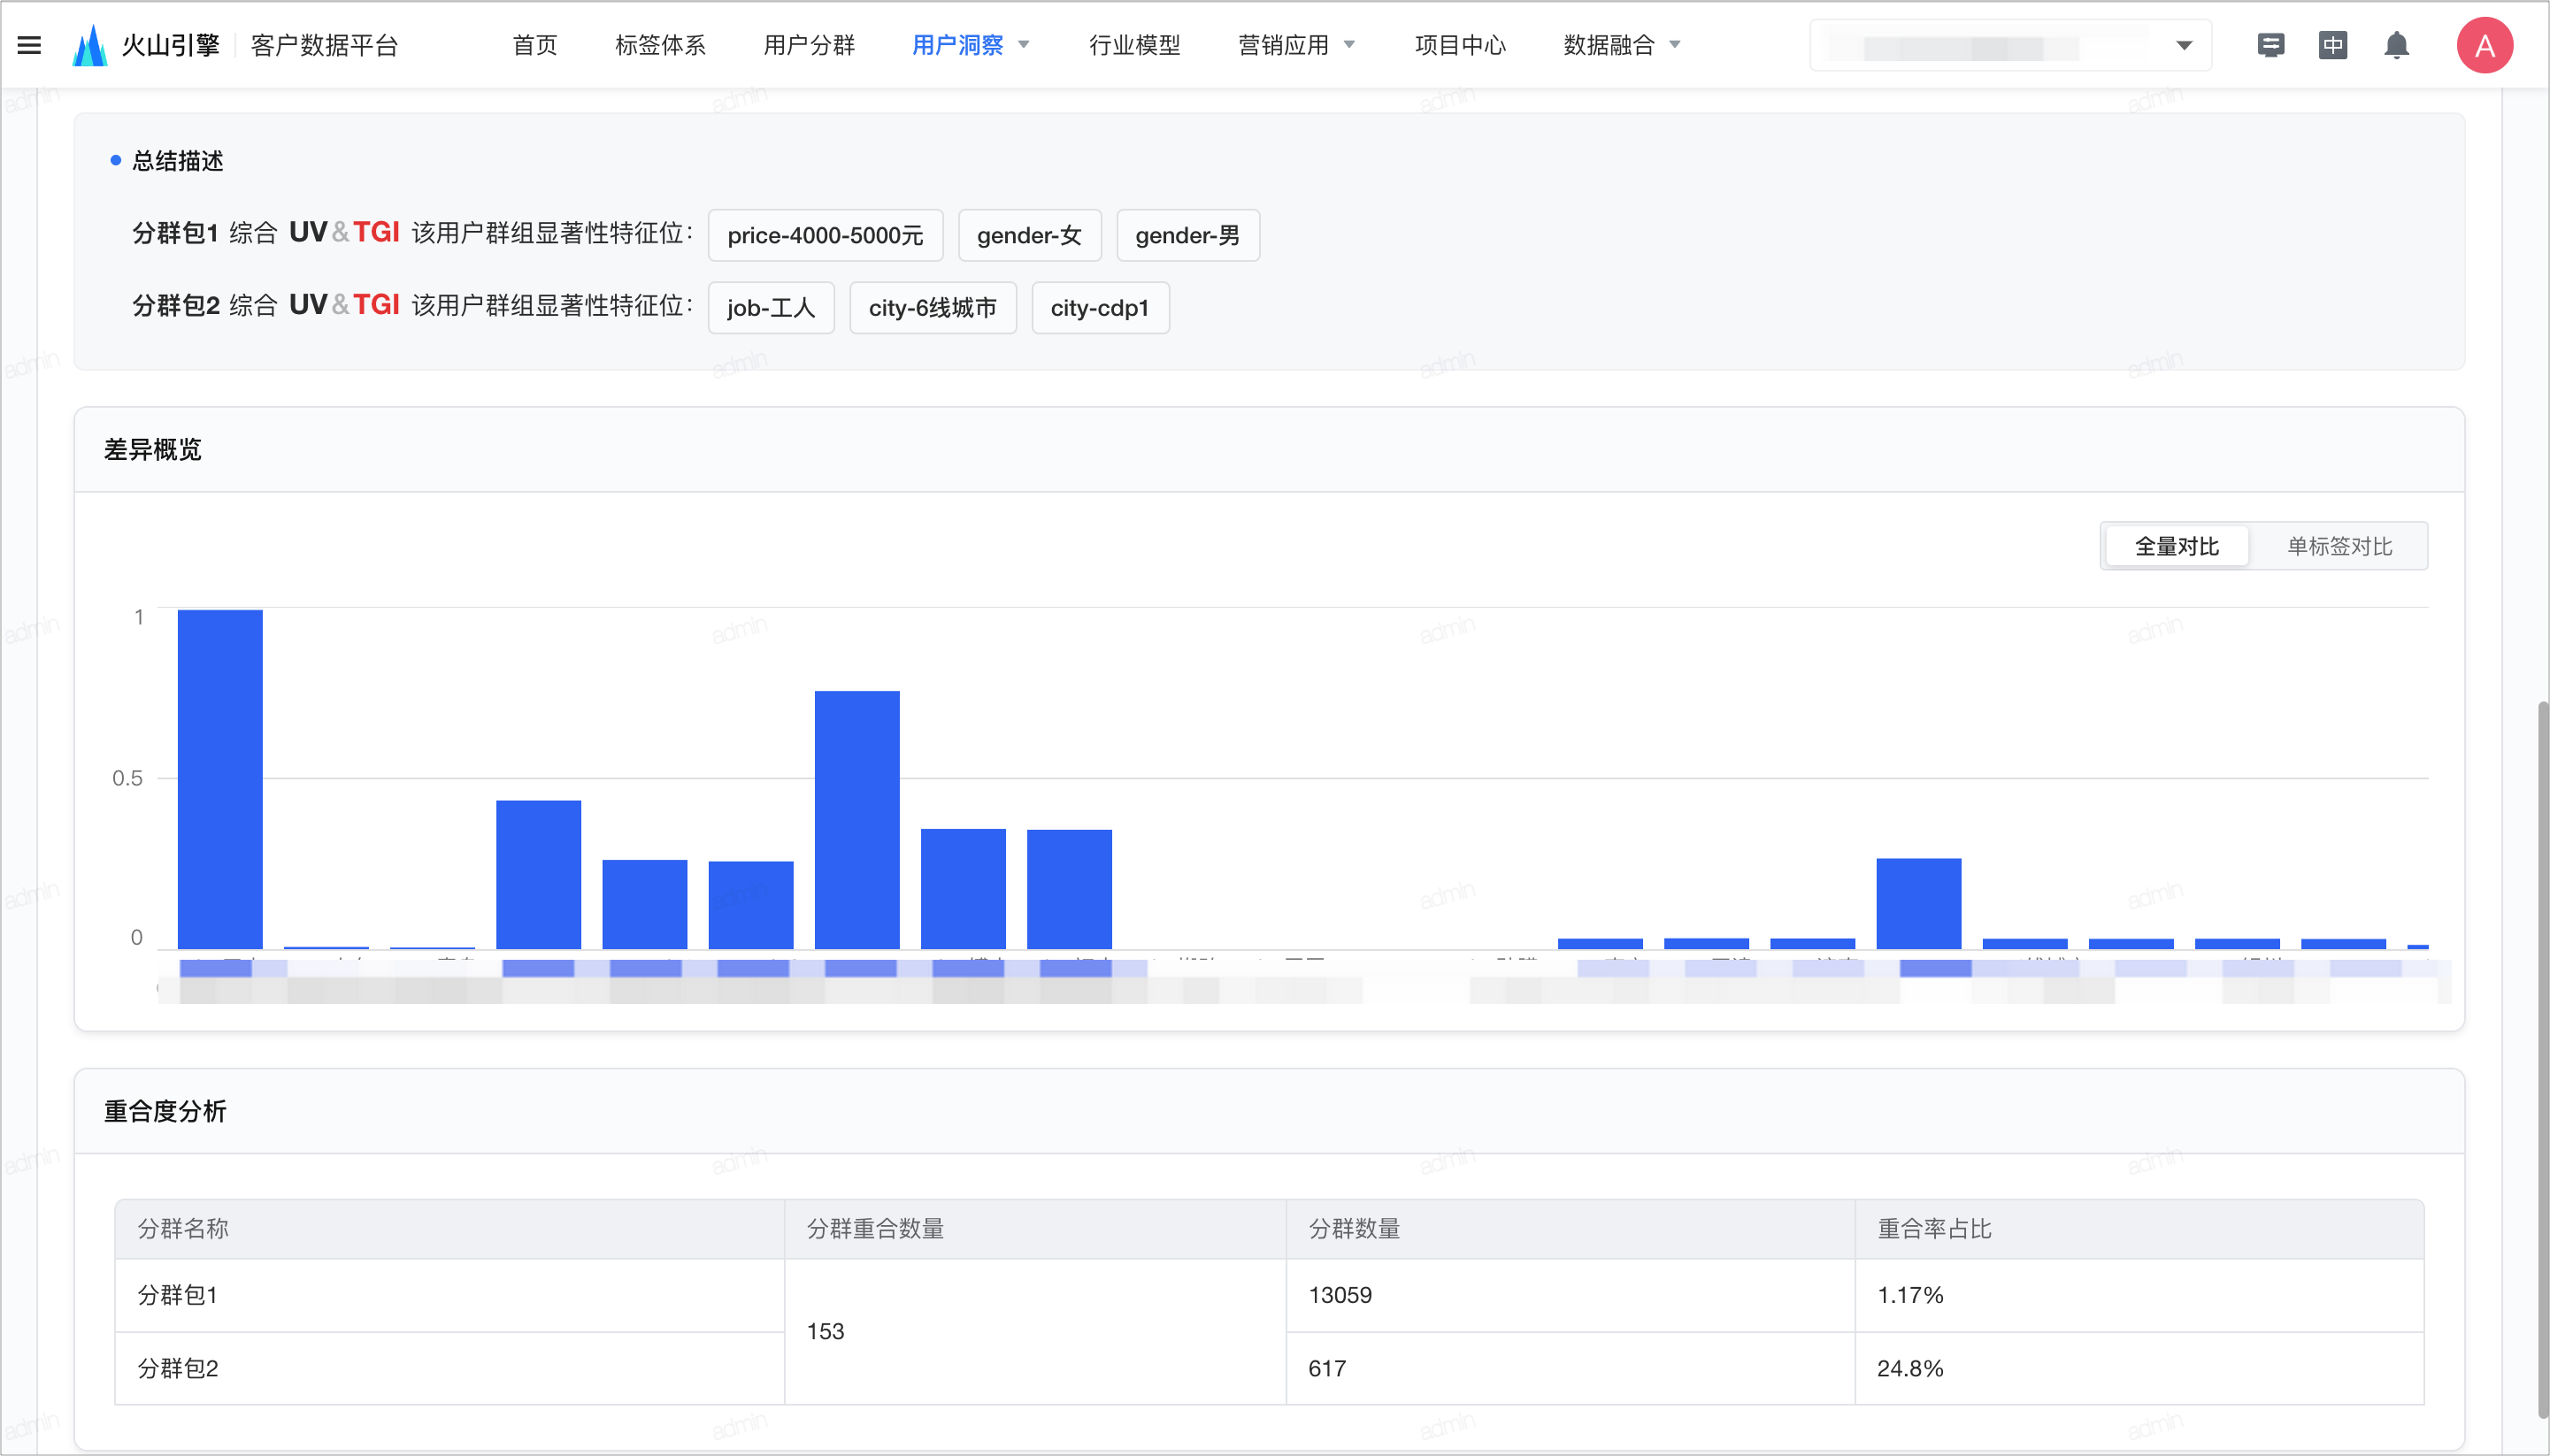Open the project selector dropdown
Image resolution: width=2550 pixels, height=1456 pixels.
[x=2010, y=45]
